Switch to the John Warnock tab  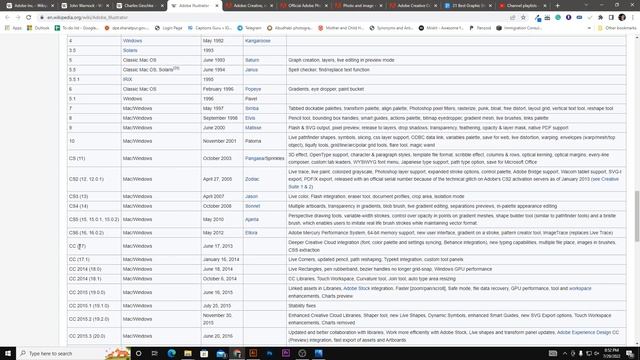pyautogui.click(x=85, y=6)
